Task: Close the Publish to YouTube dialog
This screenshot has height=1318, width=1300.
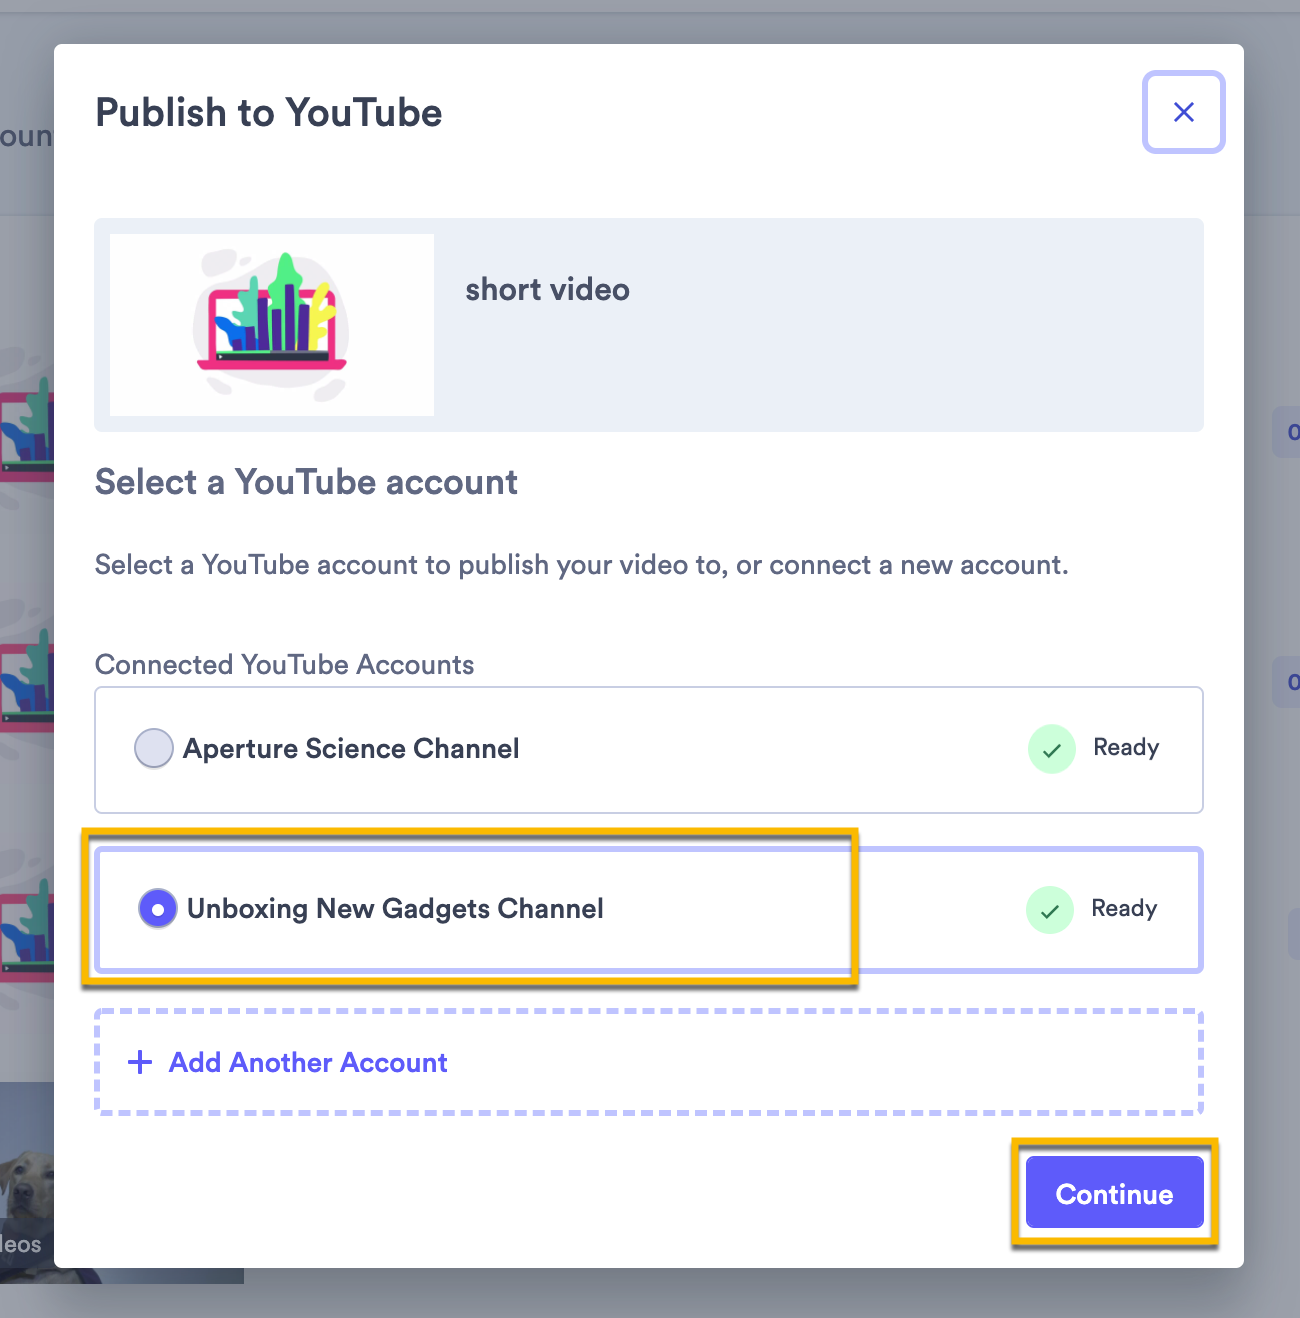Action: (1183, 112)
